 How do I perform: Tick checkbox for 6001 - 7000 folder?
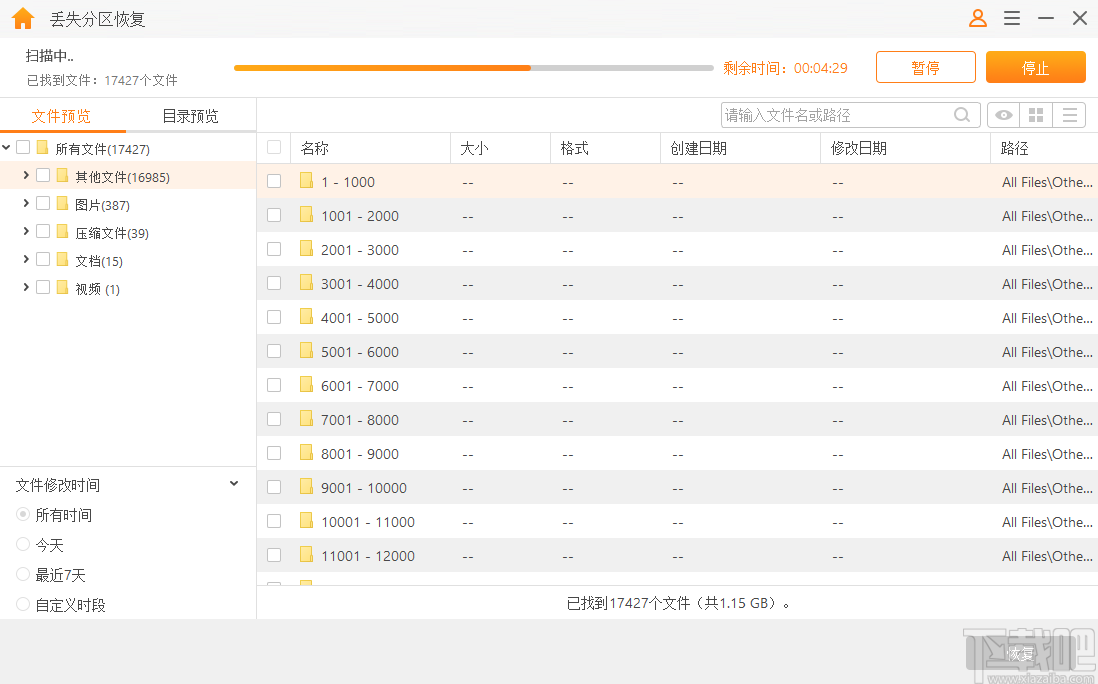pos(274,385)
